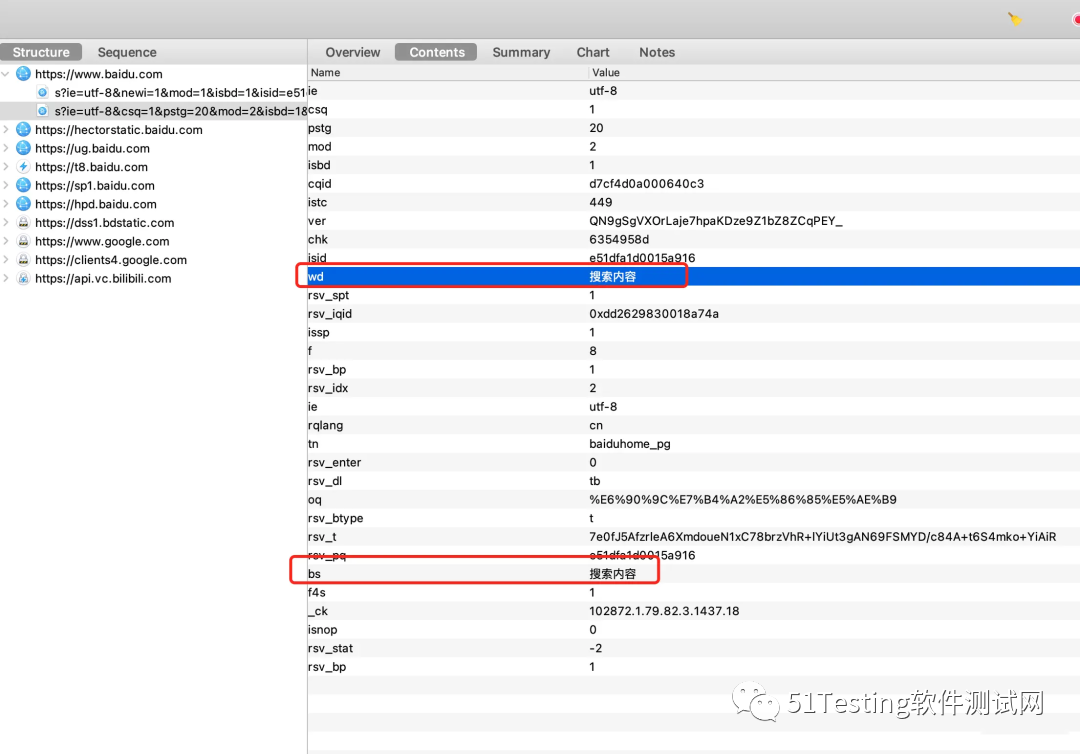Sort by the Value column header

[x=834, y=72]
